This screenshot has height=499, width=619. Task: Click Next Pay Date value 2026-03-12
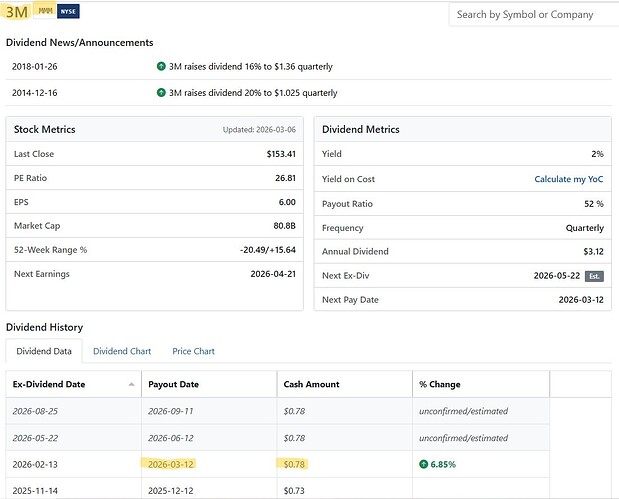(581, 300)
